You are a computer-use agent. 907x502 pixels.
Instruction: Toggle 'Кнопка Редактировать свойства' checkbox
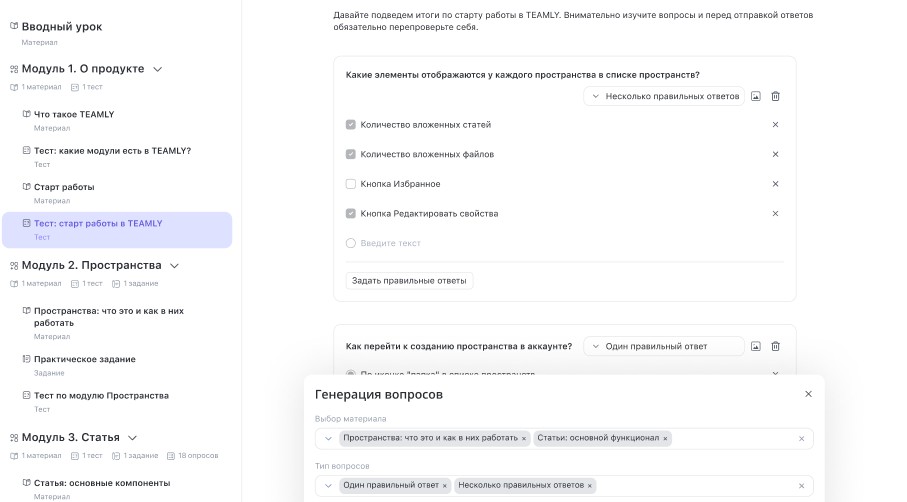(351, 214)
